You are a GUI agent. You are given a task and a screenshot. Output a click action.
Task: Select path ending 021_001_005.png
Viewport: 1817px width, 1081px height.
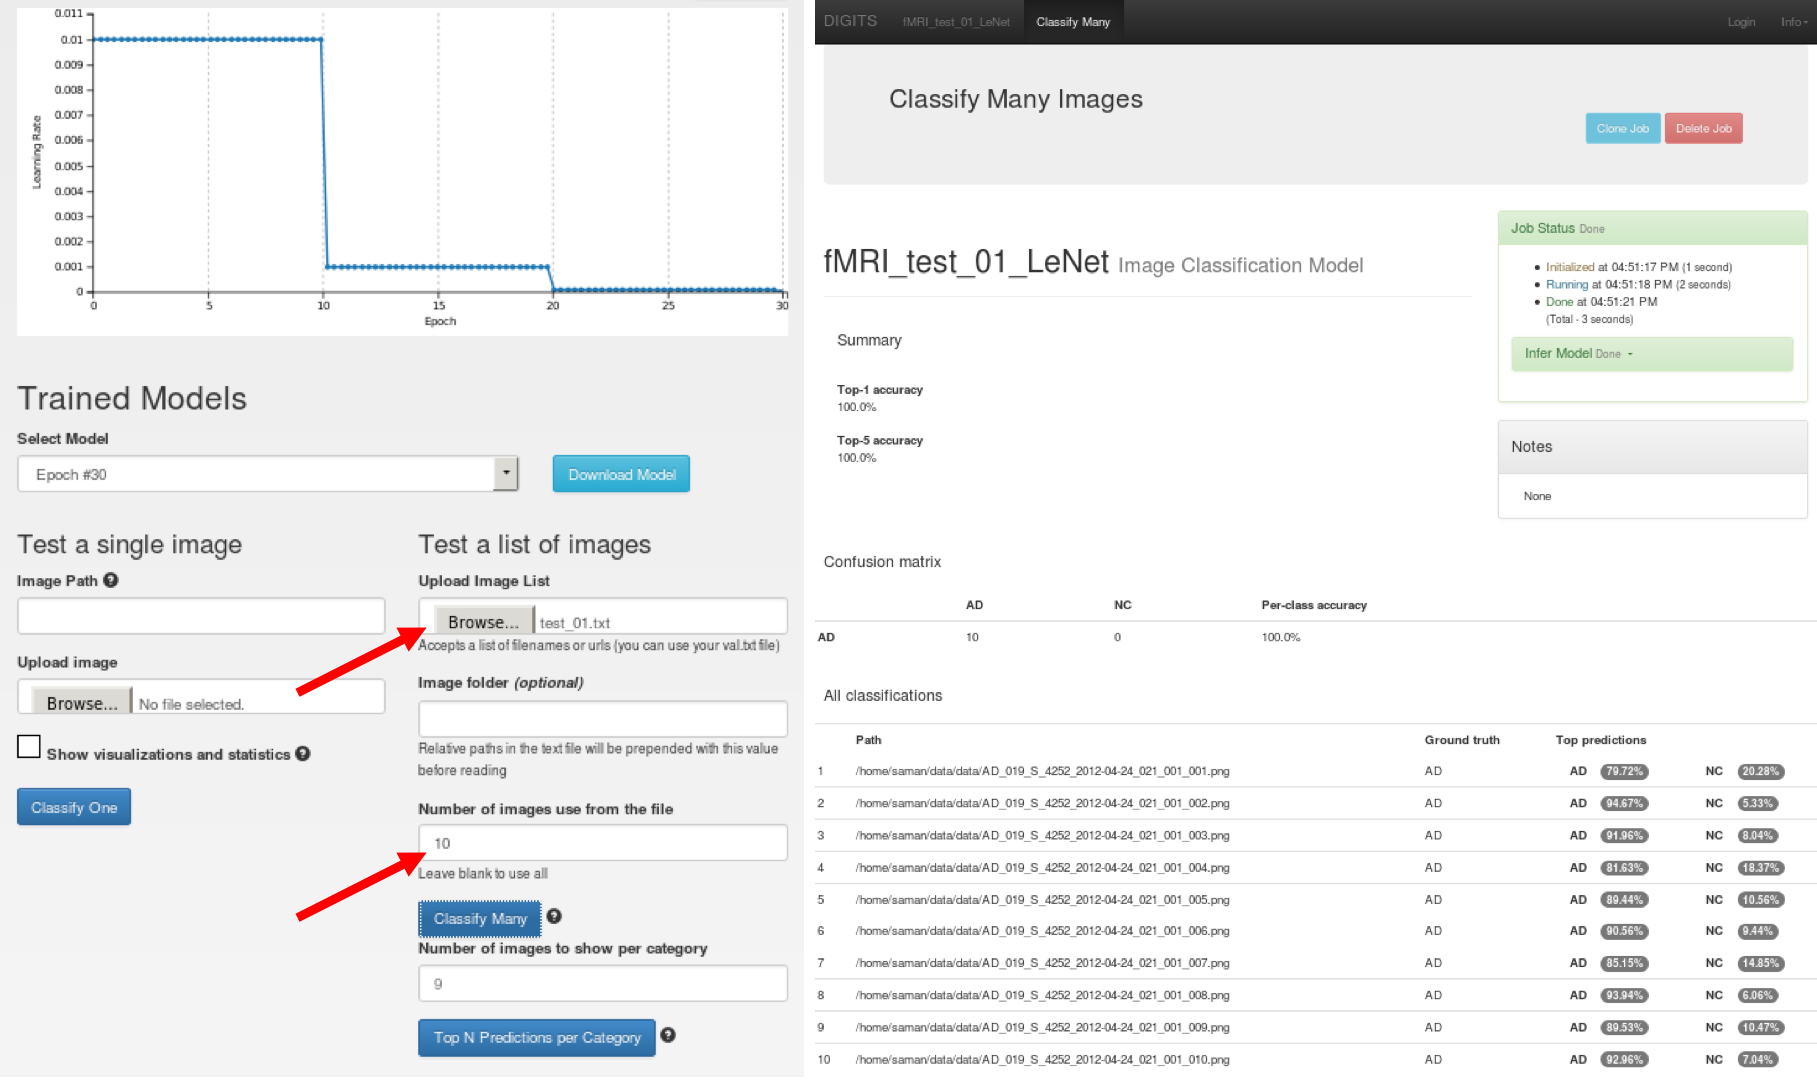tap(1042, 900)
